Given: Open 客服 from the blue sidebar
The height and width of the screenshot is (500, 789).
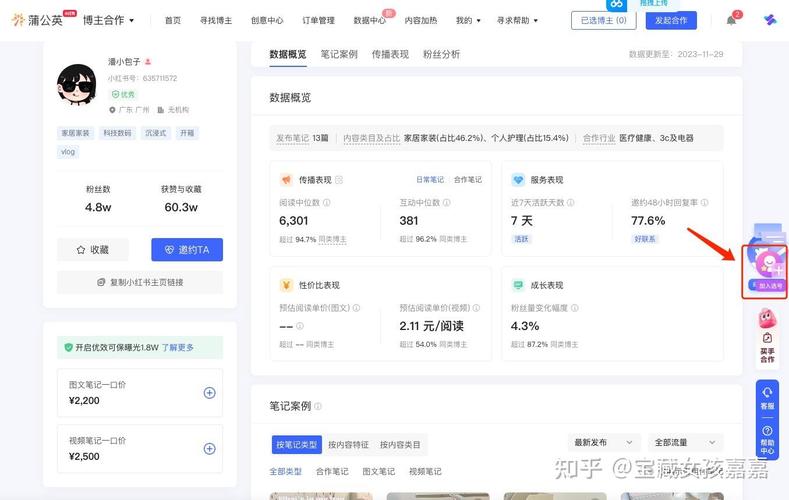Looking at the screenshot, I should pyautogui.click(x=767, y=398).
